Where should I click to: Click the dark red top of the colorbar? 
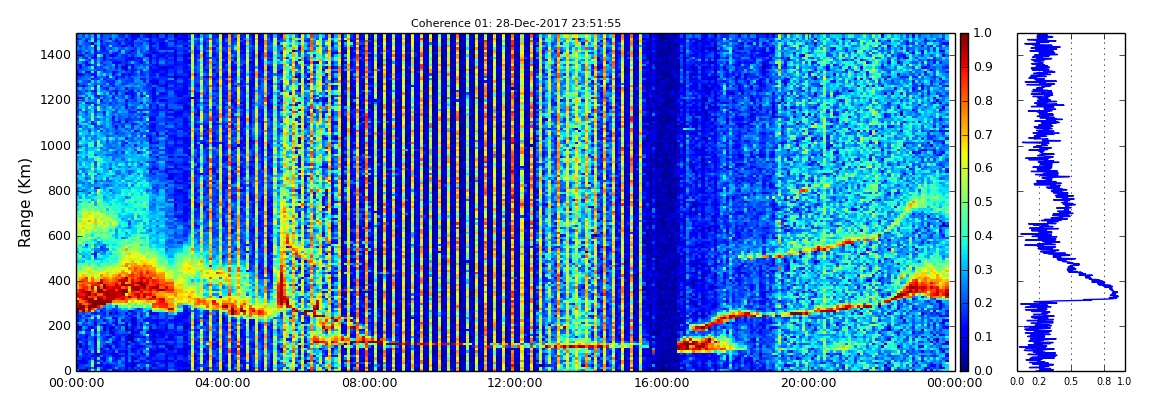(964, 38)
